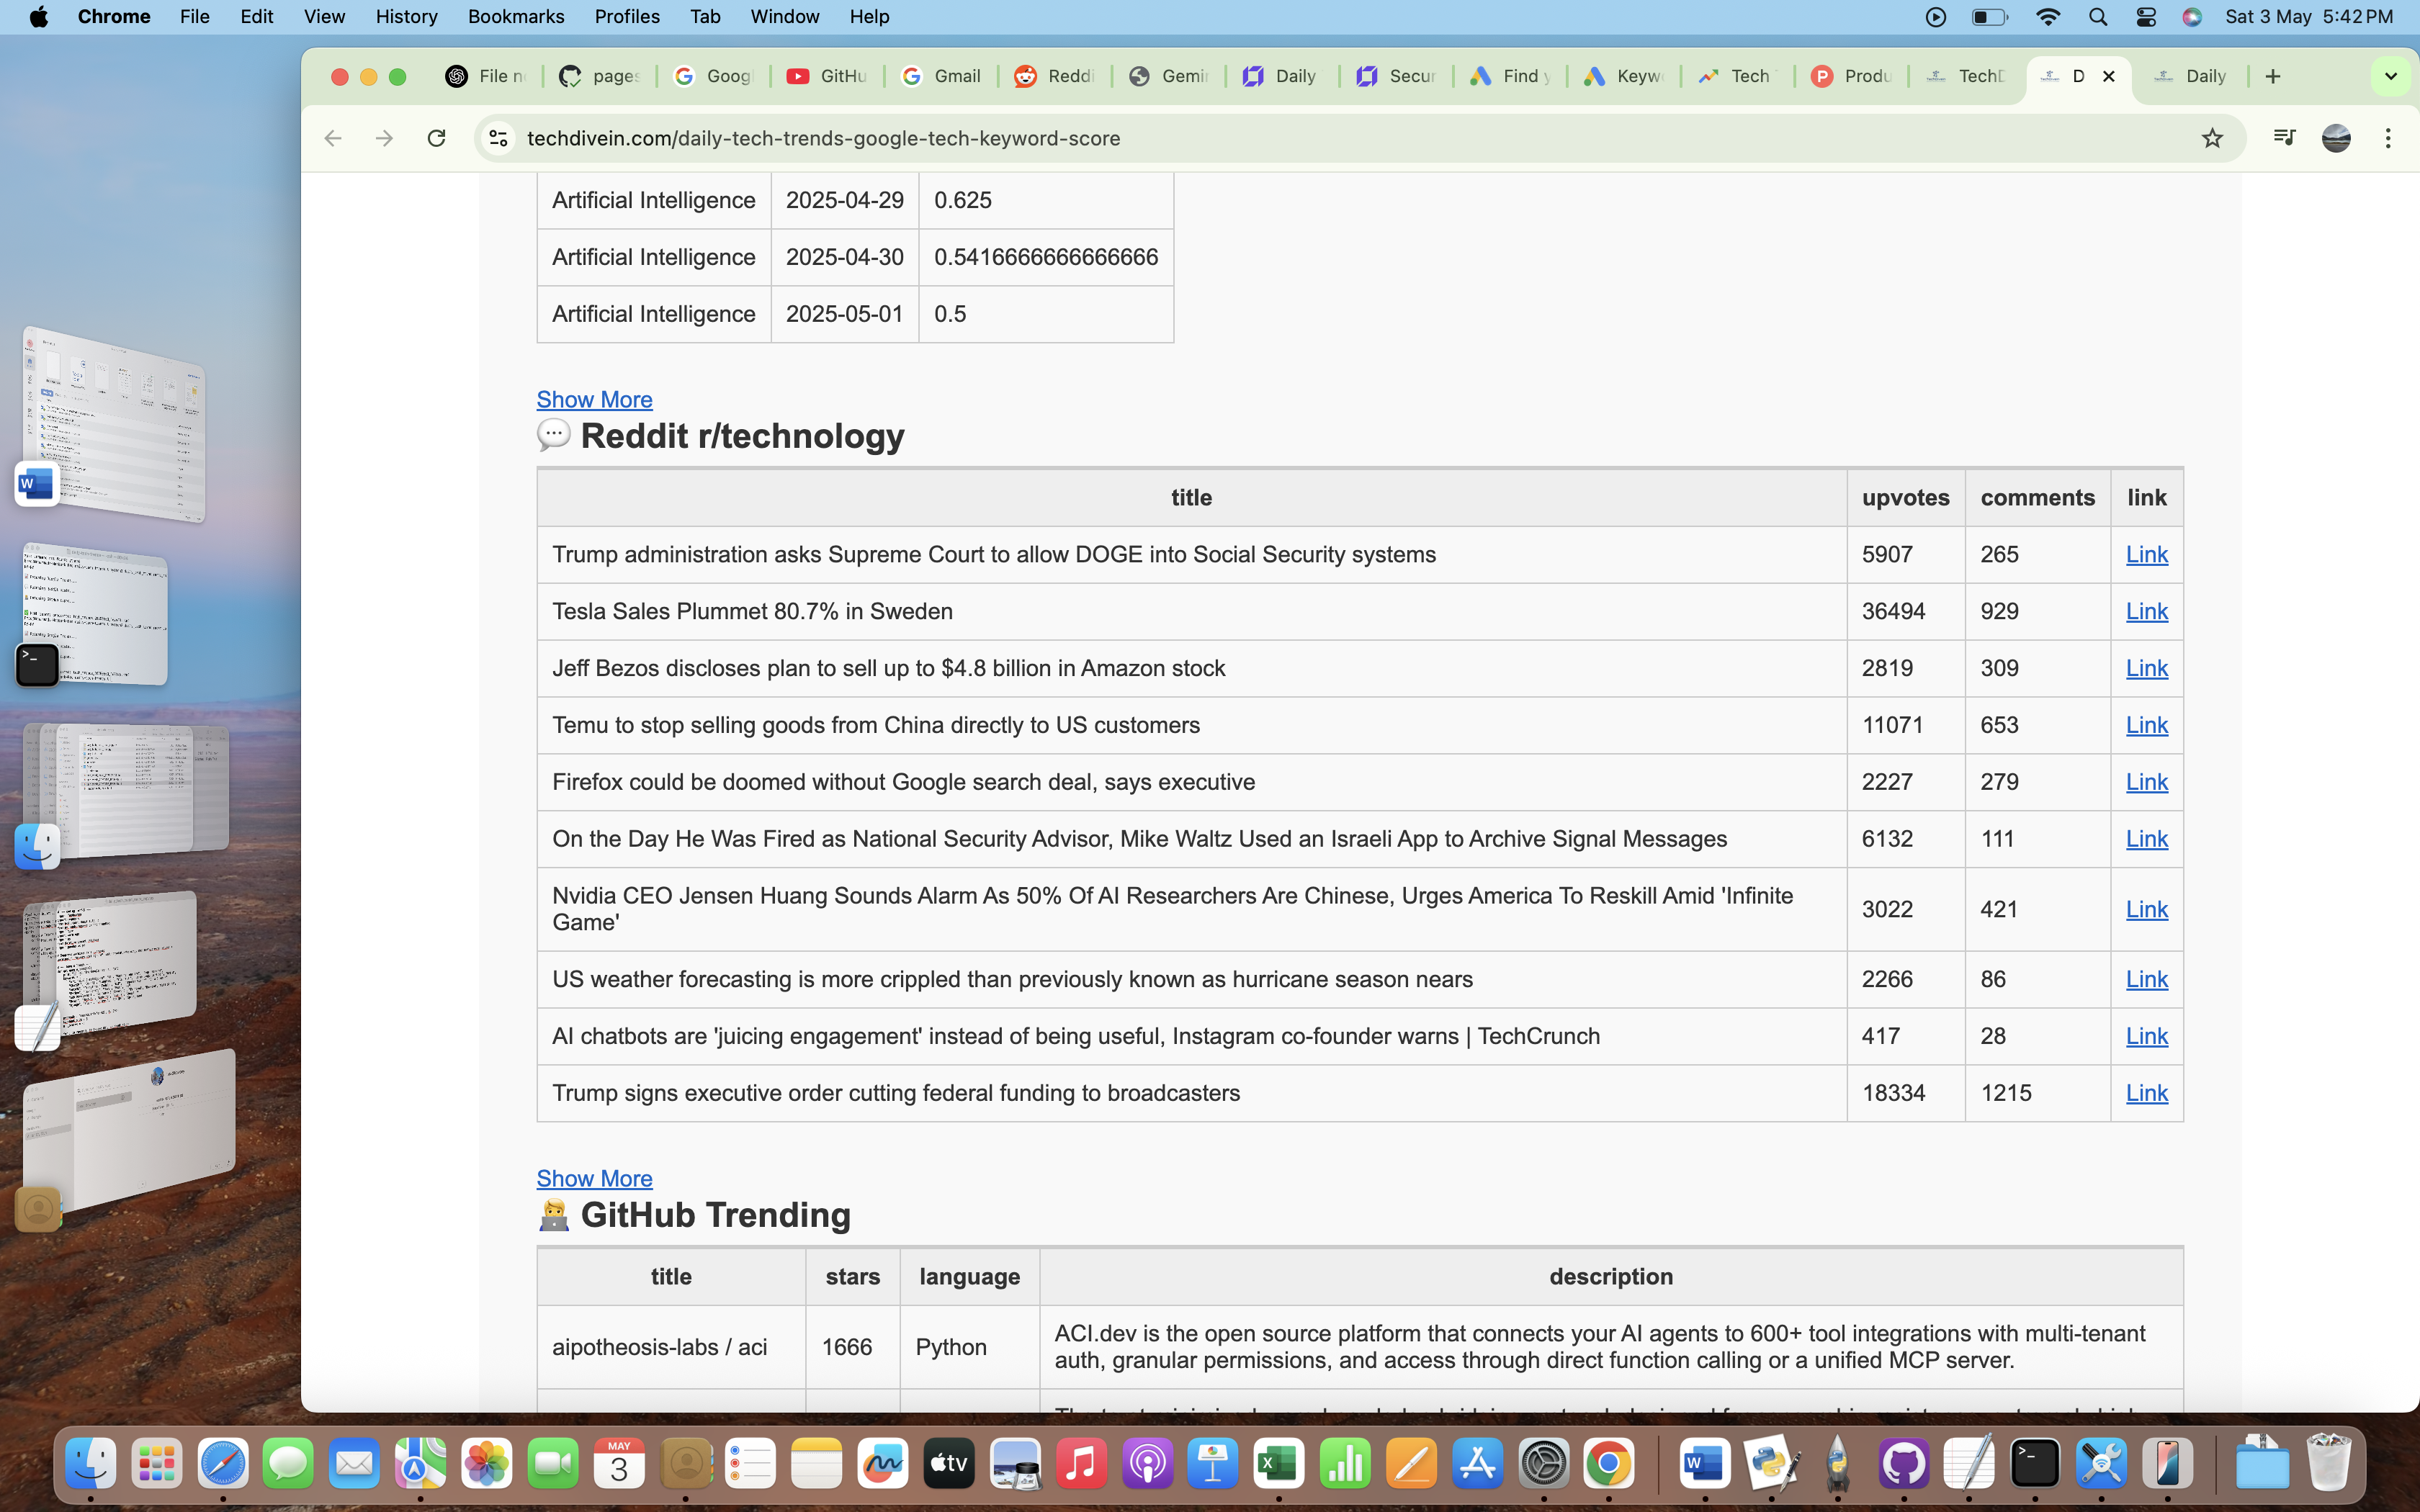
Task: Open Link for Temu China goods row
Action: click(x=2146, y=725)
